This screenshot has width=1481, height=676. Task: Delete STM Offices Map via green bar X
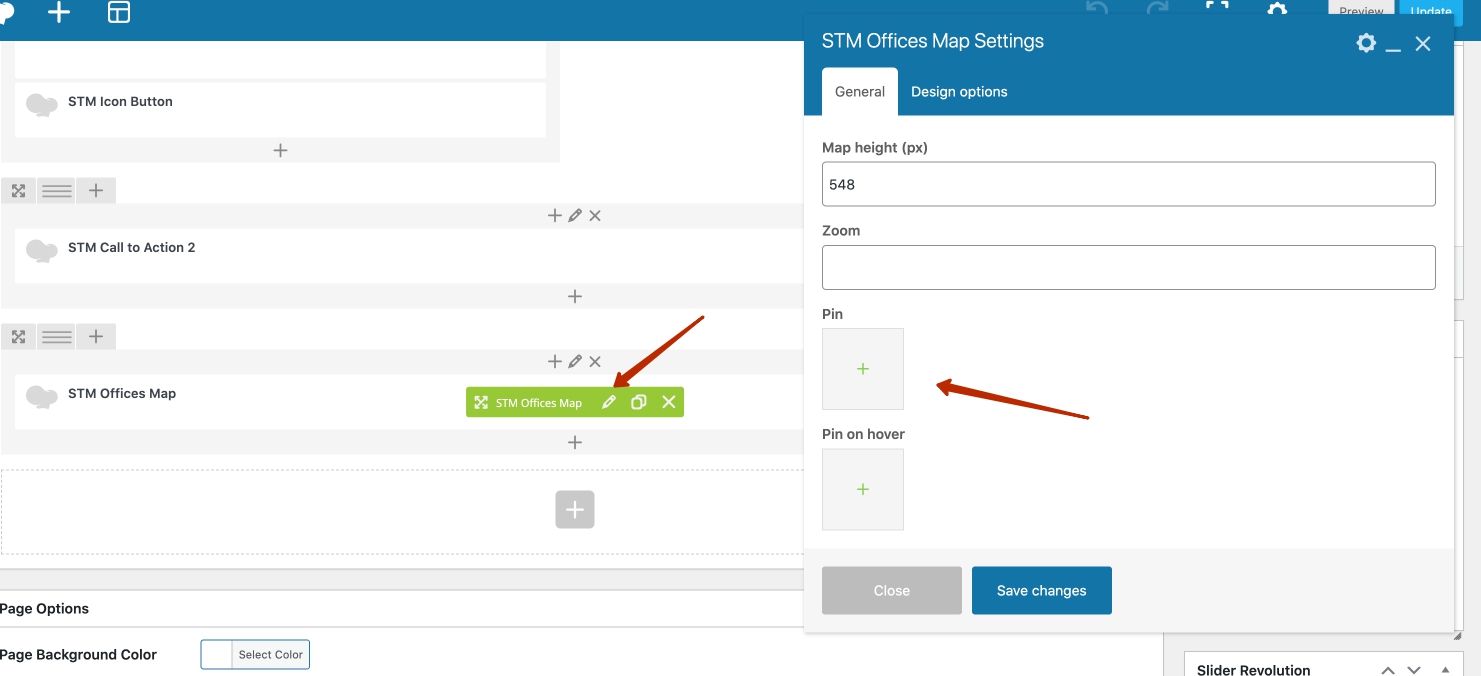tap(669, 402)
